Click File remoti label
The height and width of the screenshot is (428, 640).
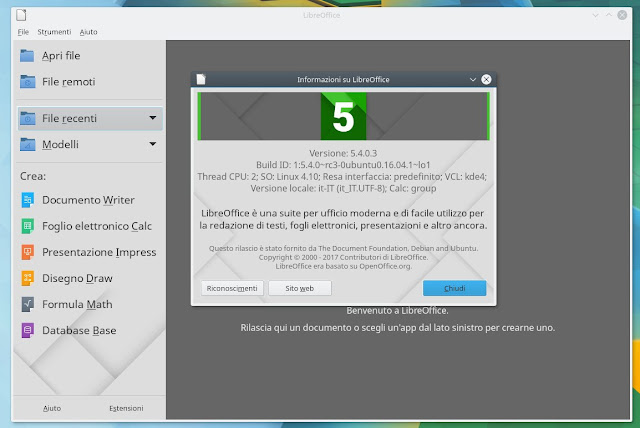click(69, 82)
